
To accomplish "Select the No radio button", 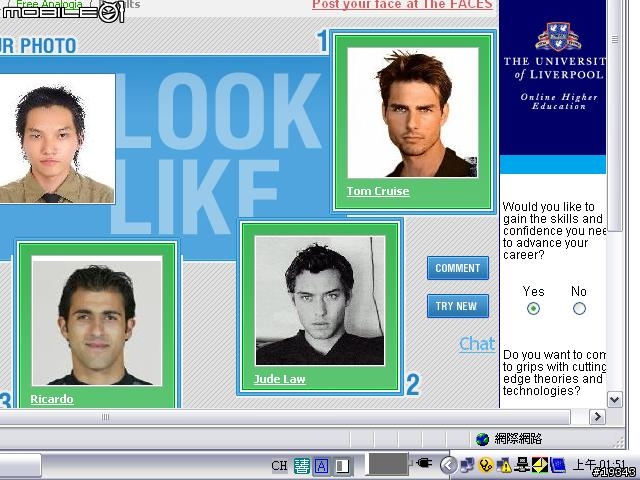I will [x=579, y=309].
